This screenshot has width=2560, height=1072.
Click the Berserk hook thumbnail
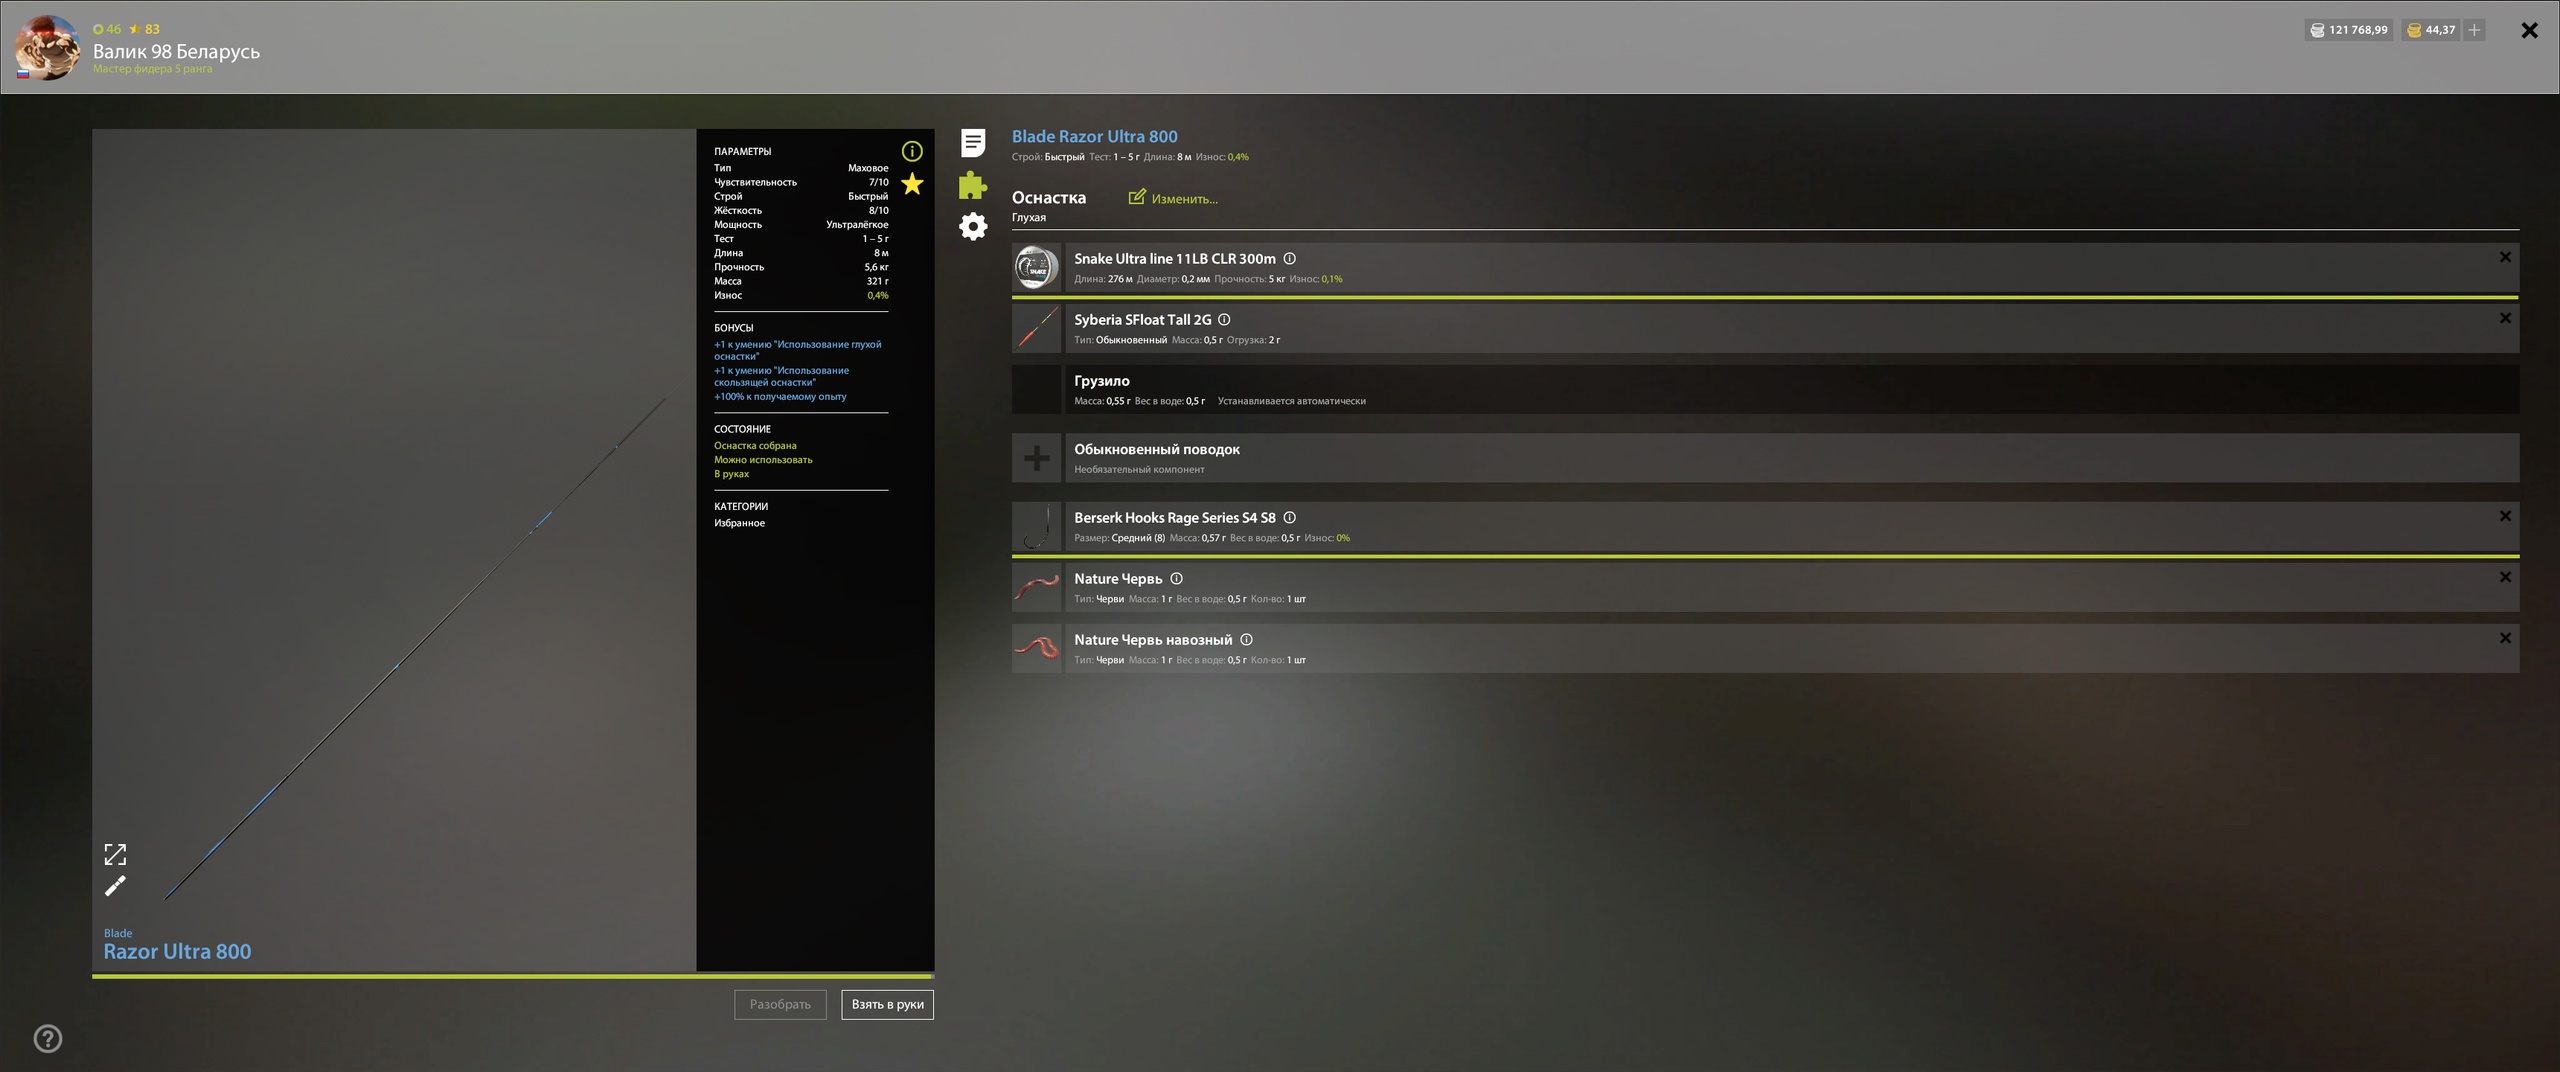[1036, 527]
